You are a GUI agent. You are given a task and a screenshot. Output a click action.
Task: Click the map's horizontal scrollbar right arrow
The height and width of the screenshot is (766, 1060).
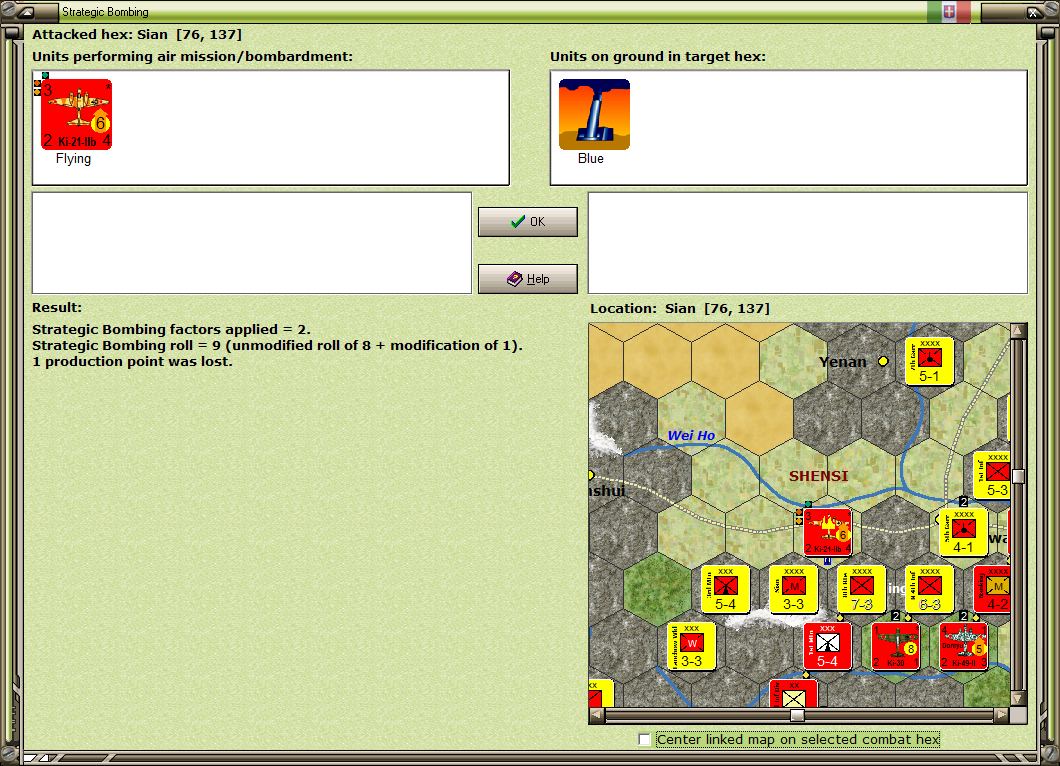click(1001, 715)
